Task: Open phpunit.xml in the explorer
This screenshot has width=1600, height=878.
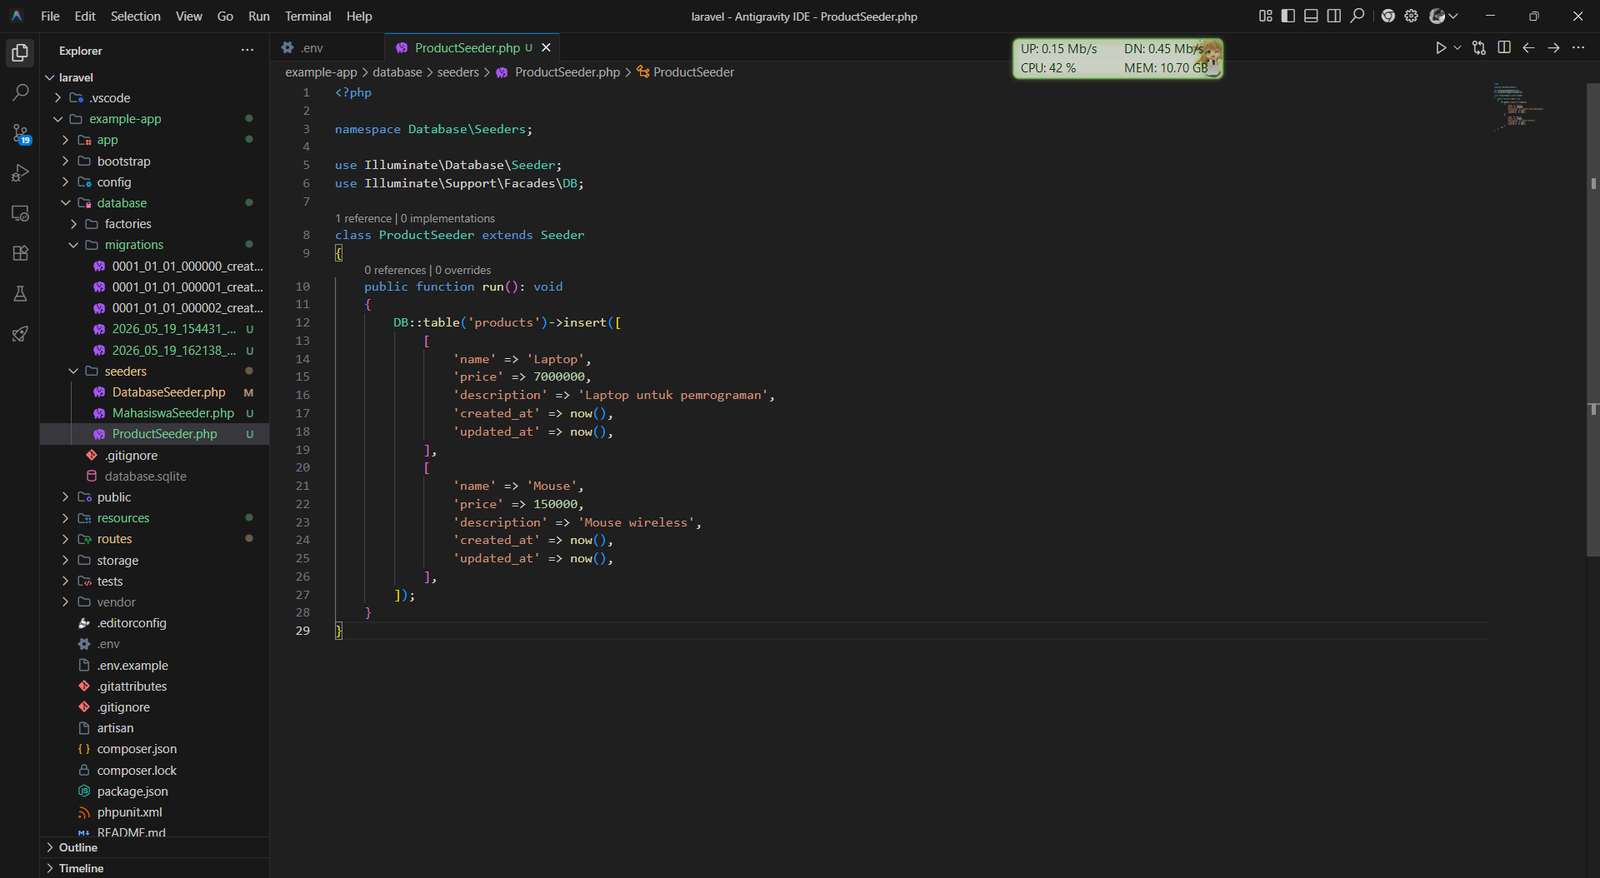Action: click(x=129, y=812)
